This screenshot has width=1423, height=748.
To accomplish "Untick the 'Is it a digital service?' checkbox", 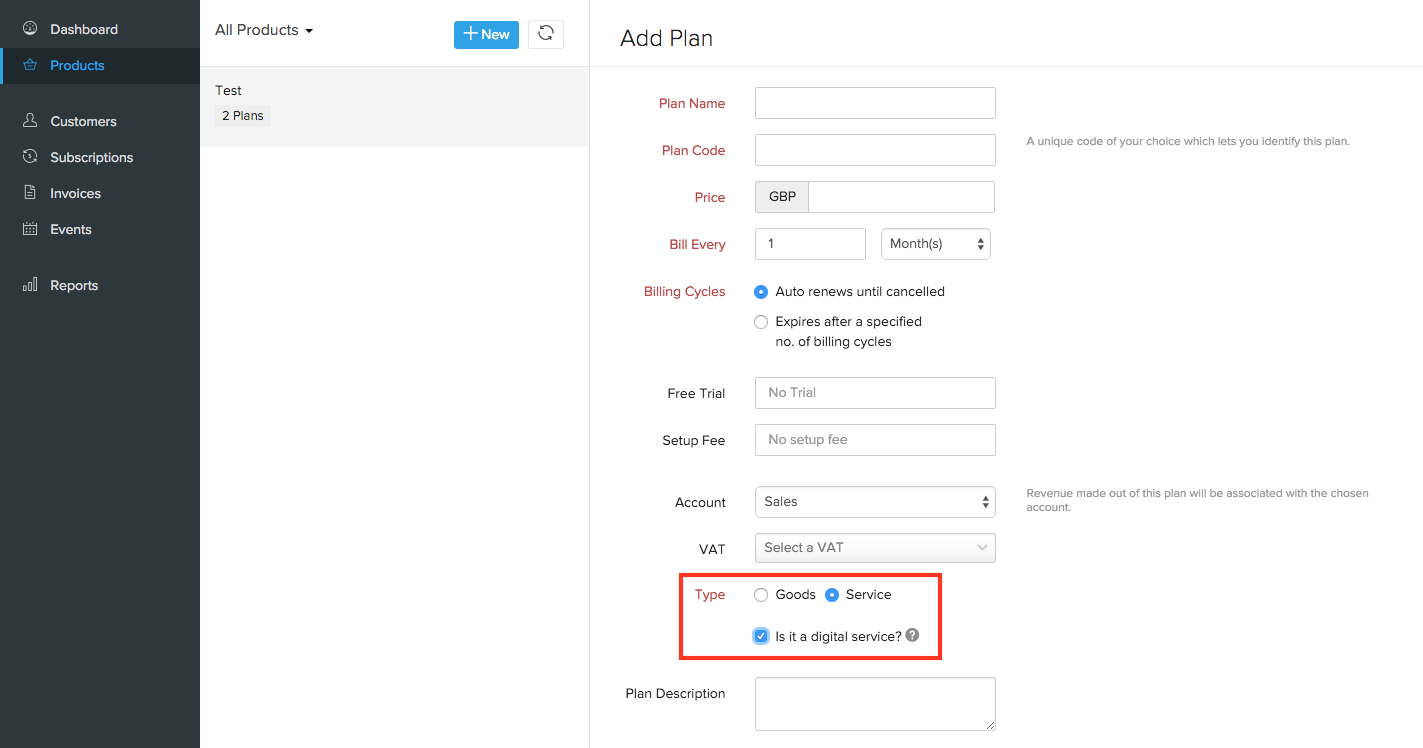I will point(761,636).
